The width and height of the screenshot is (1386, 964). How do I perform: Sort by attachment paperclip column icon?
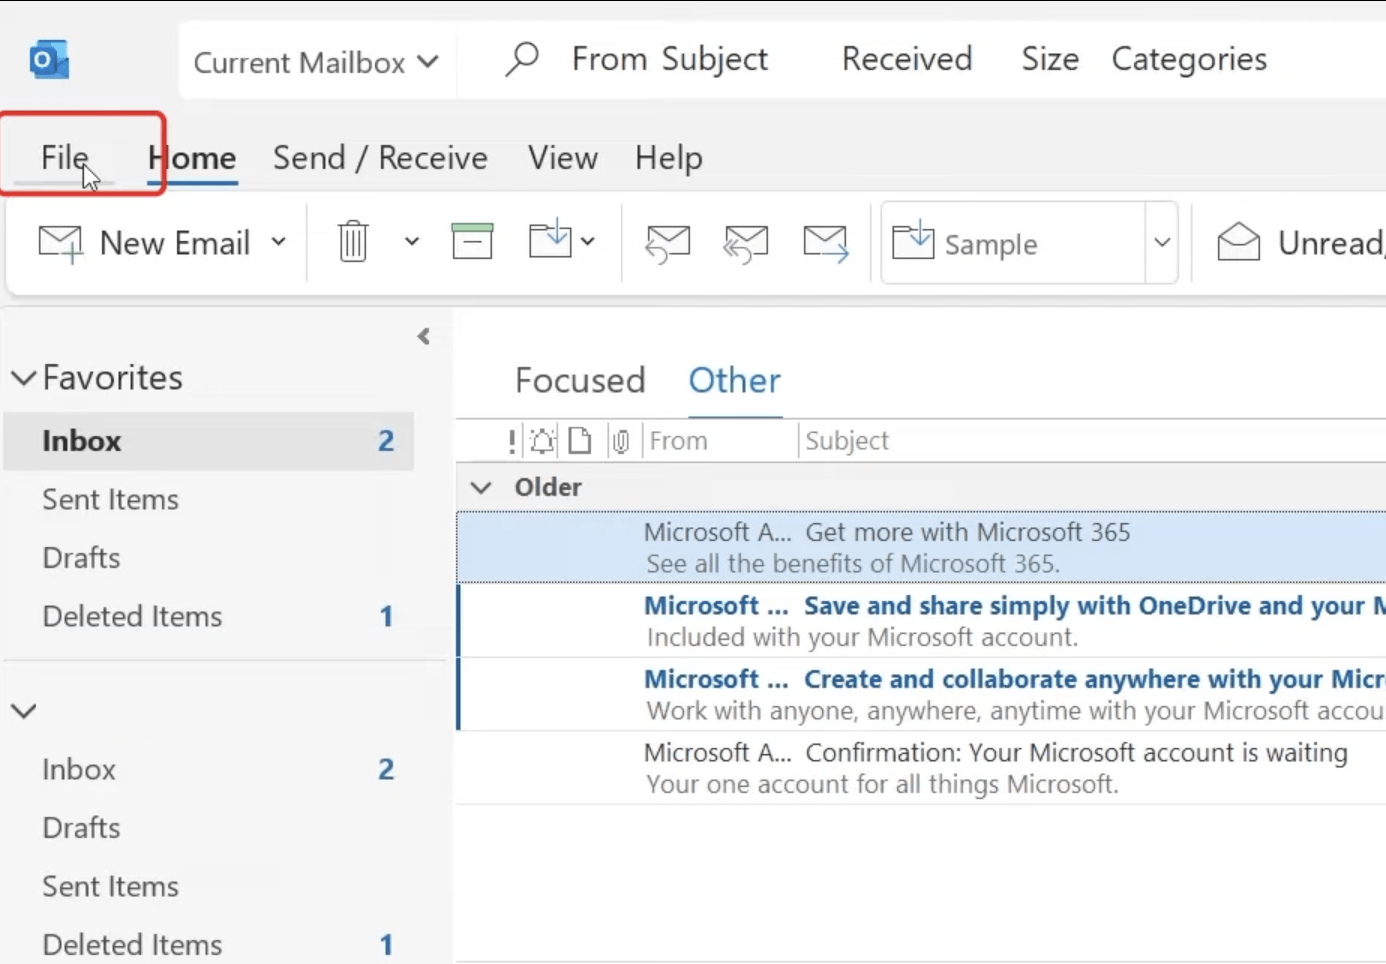pyautogui.click(x=621, y=441)
